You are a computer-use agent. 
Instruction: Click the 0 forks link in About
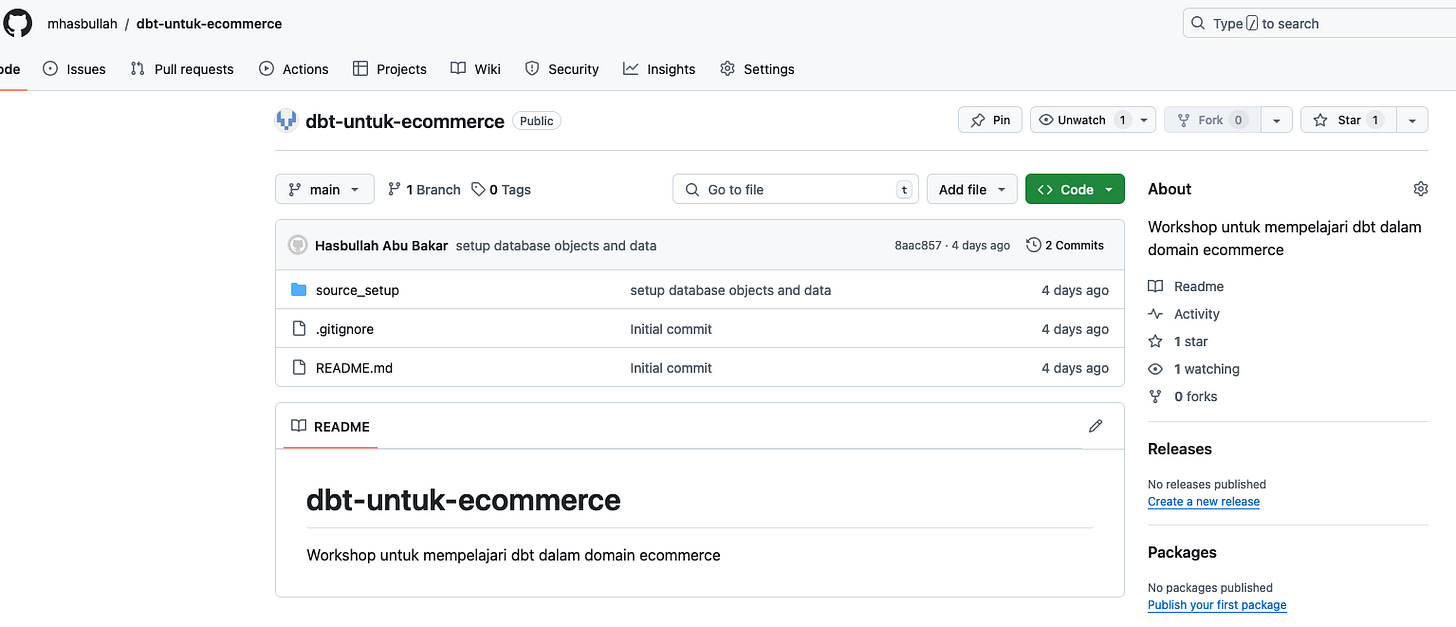(1183, 396)
